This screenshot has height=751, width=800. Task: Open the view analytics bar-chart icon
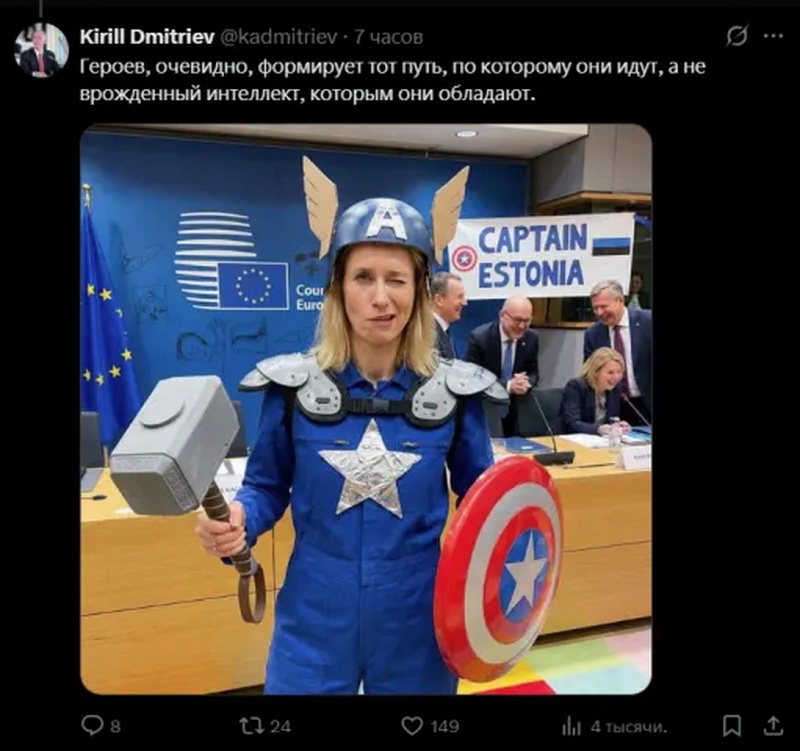point(572,725)
